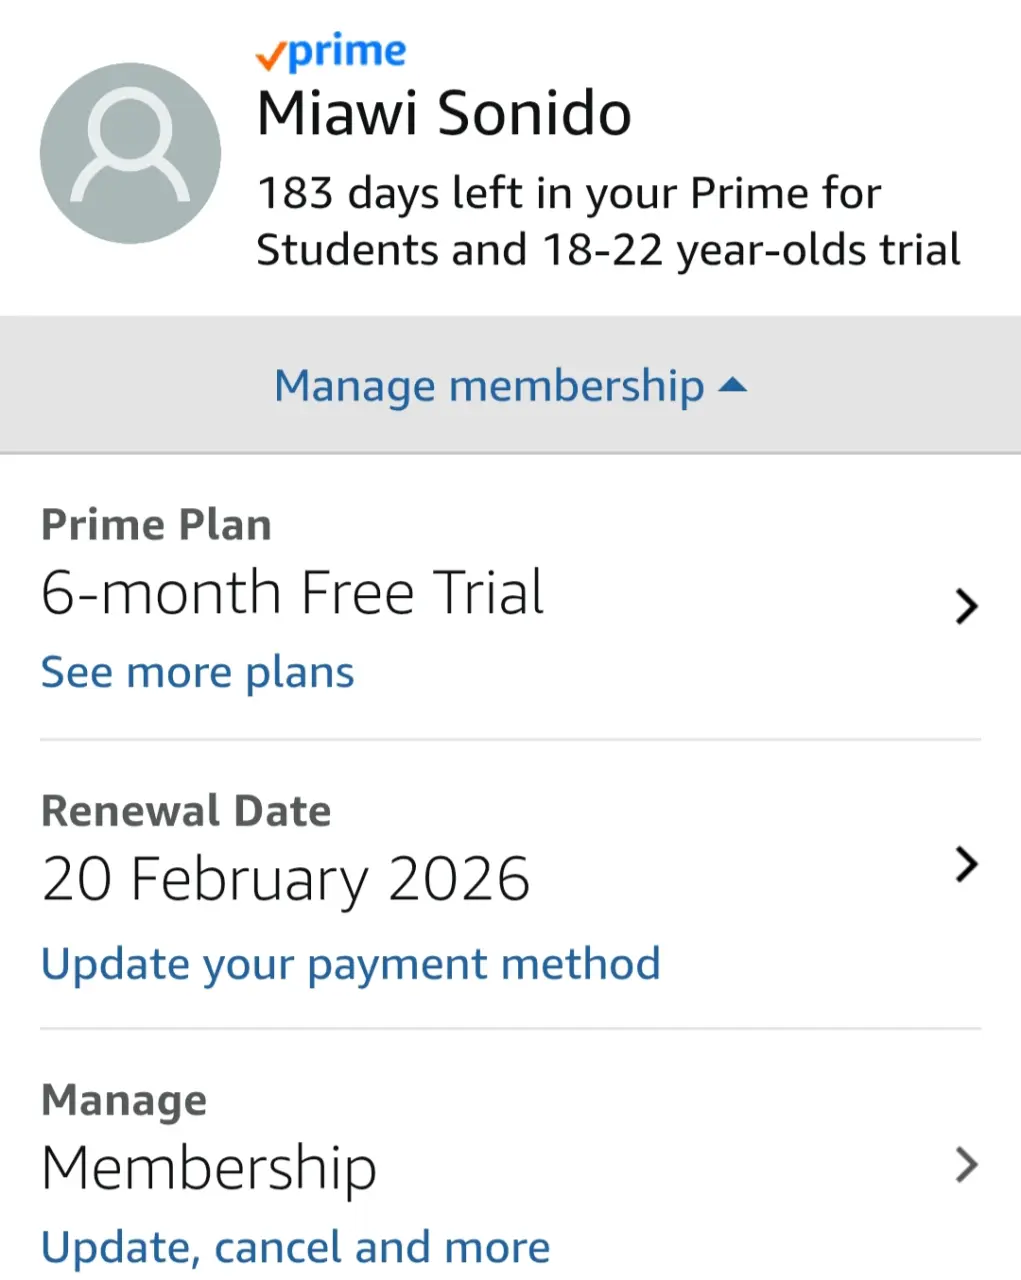Click the Miawi Sonido account name

tap(444, 113)
